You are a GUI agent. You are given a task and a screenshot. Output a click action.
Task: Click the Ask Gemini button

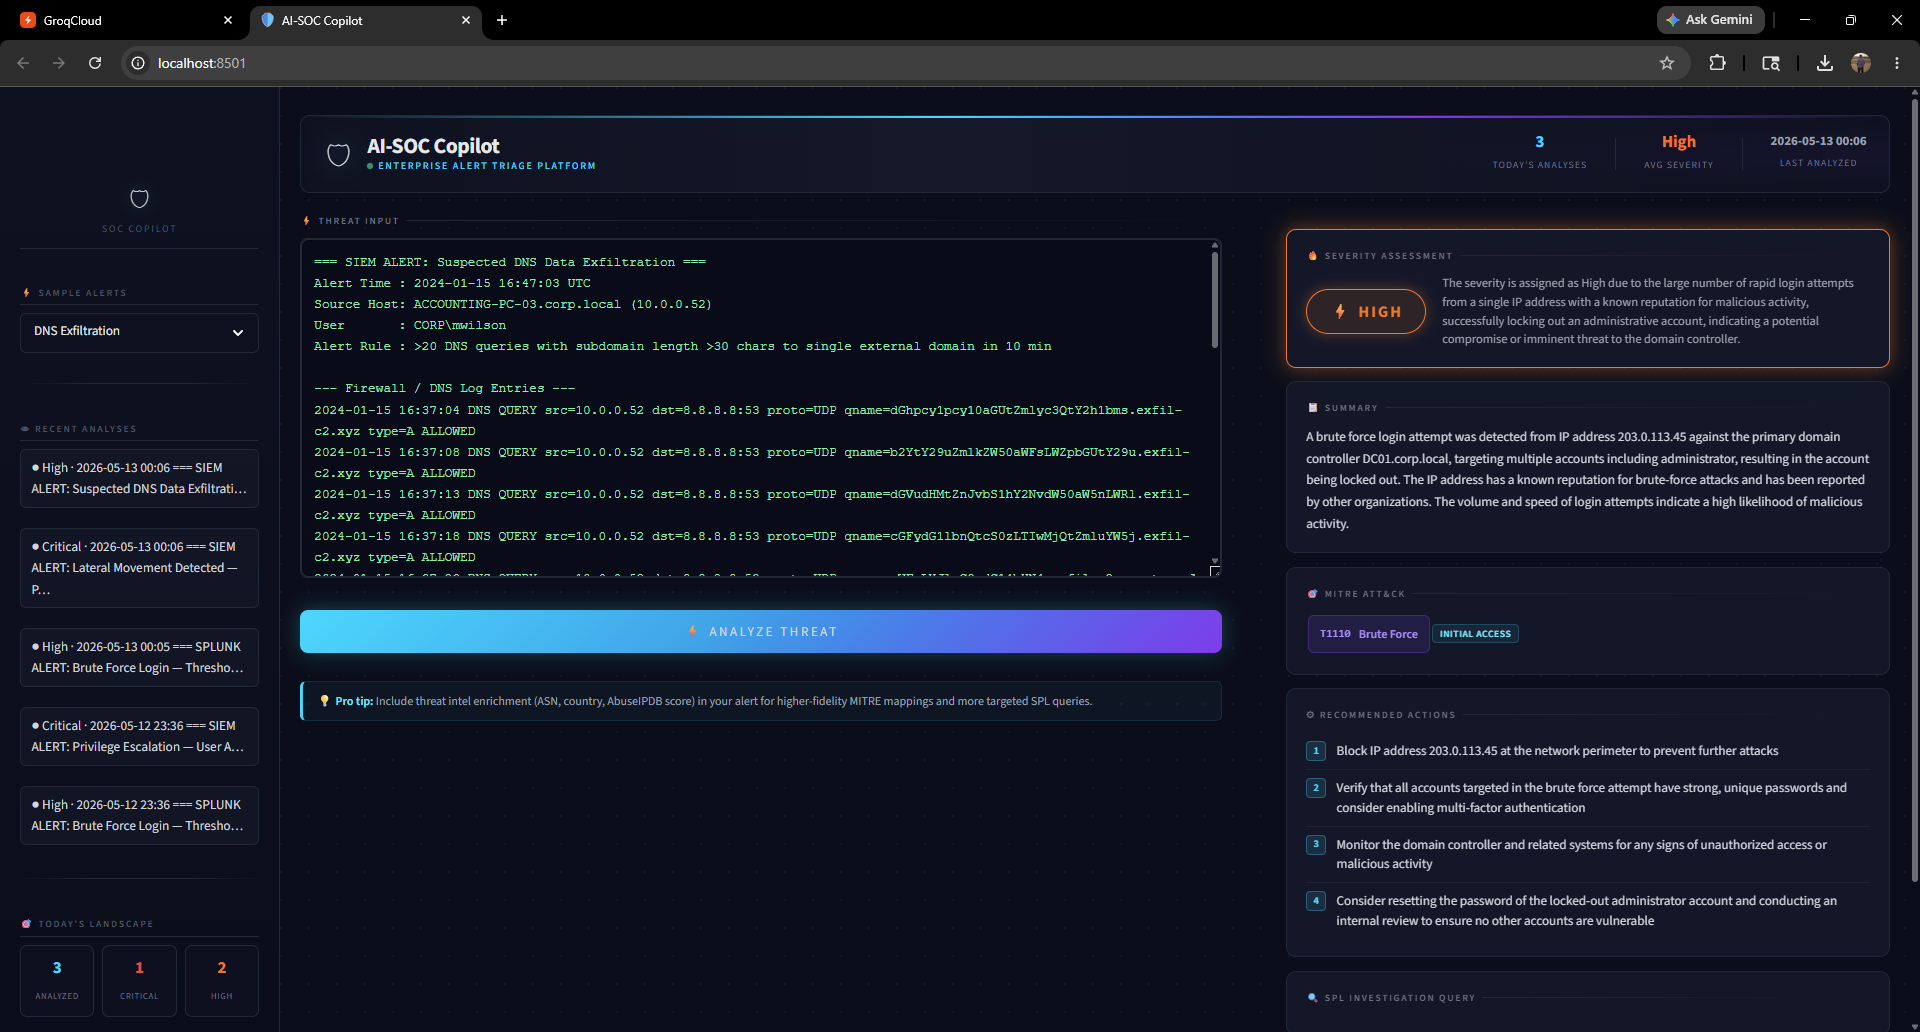(1710, 20)
